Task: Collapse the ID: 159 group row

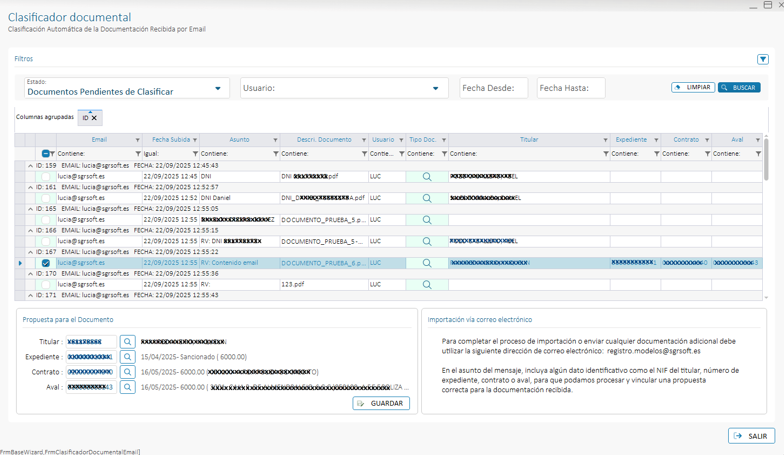Action: pyautogui.click(x=30, y=166)
